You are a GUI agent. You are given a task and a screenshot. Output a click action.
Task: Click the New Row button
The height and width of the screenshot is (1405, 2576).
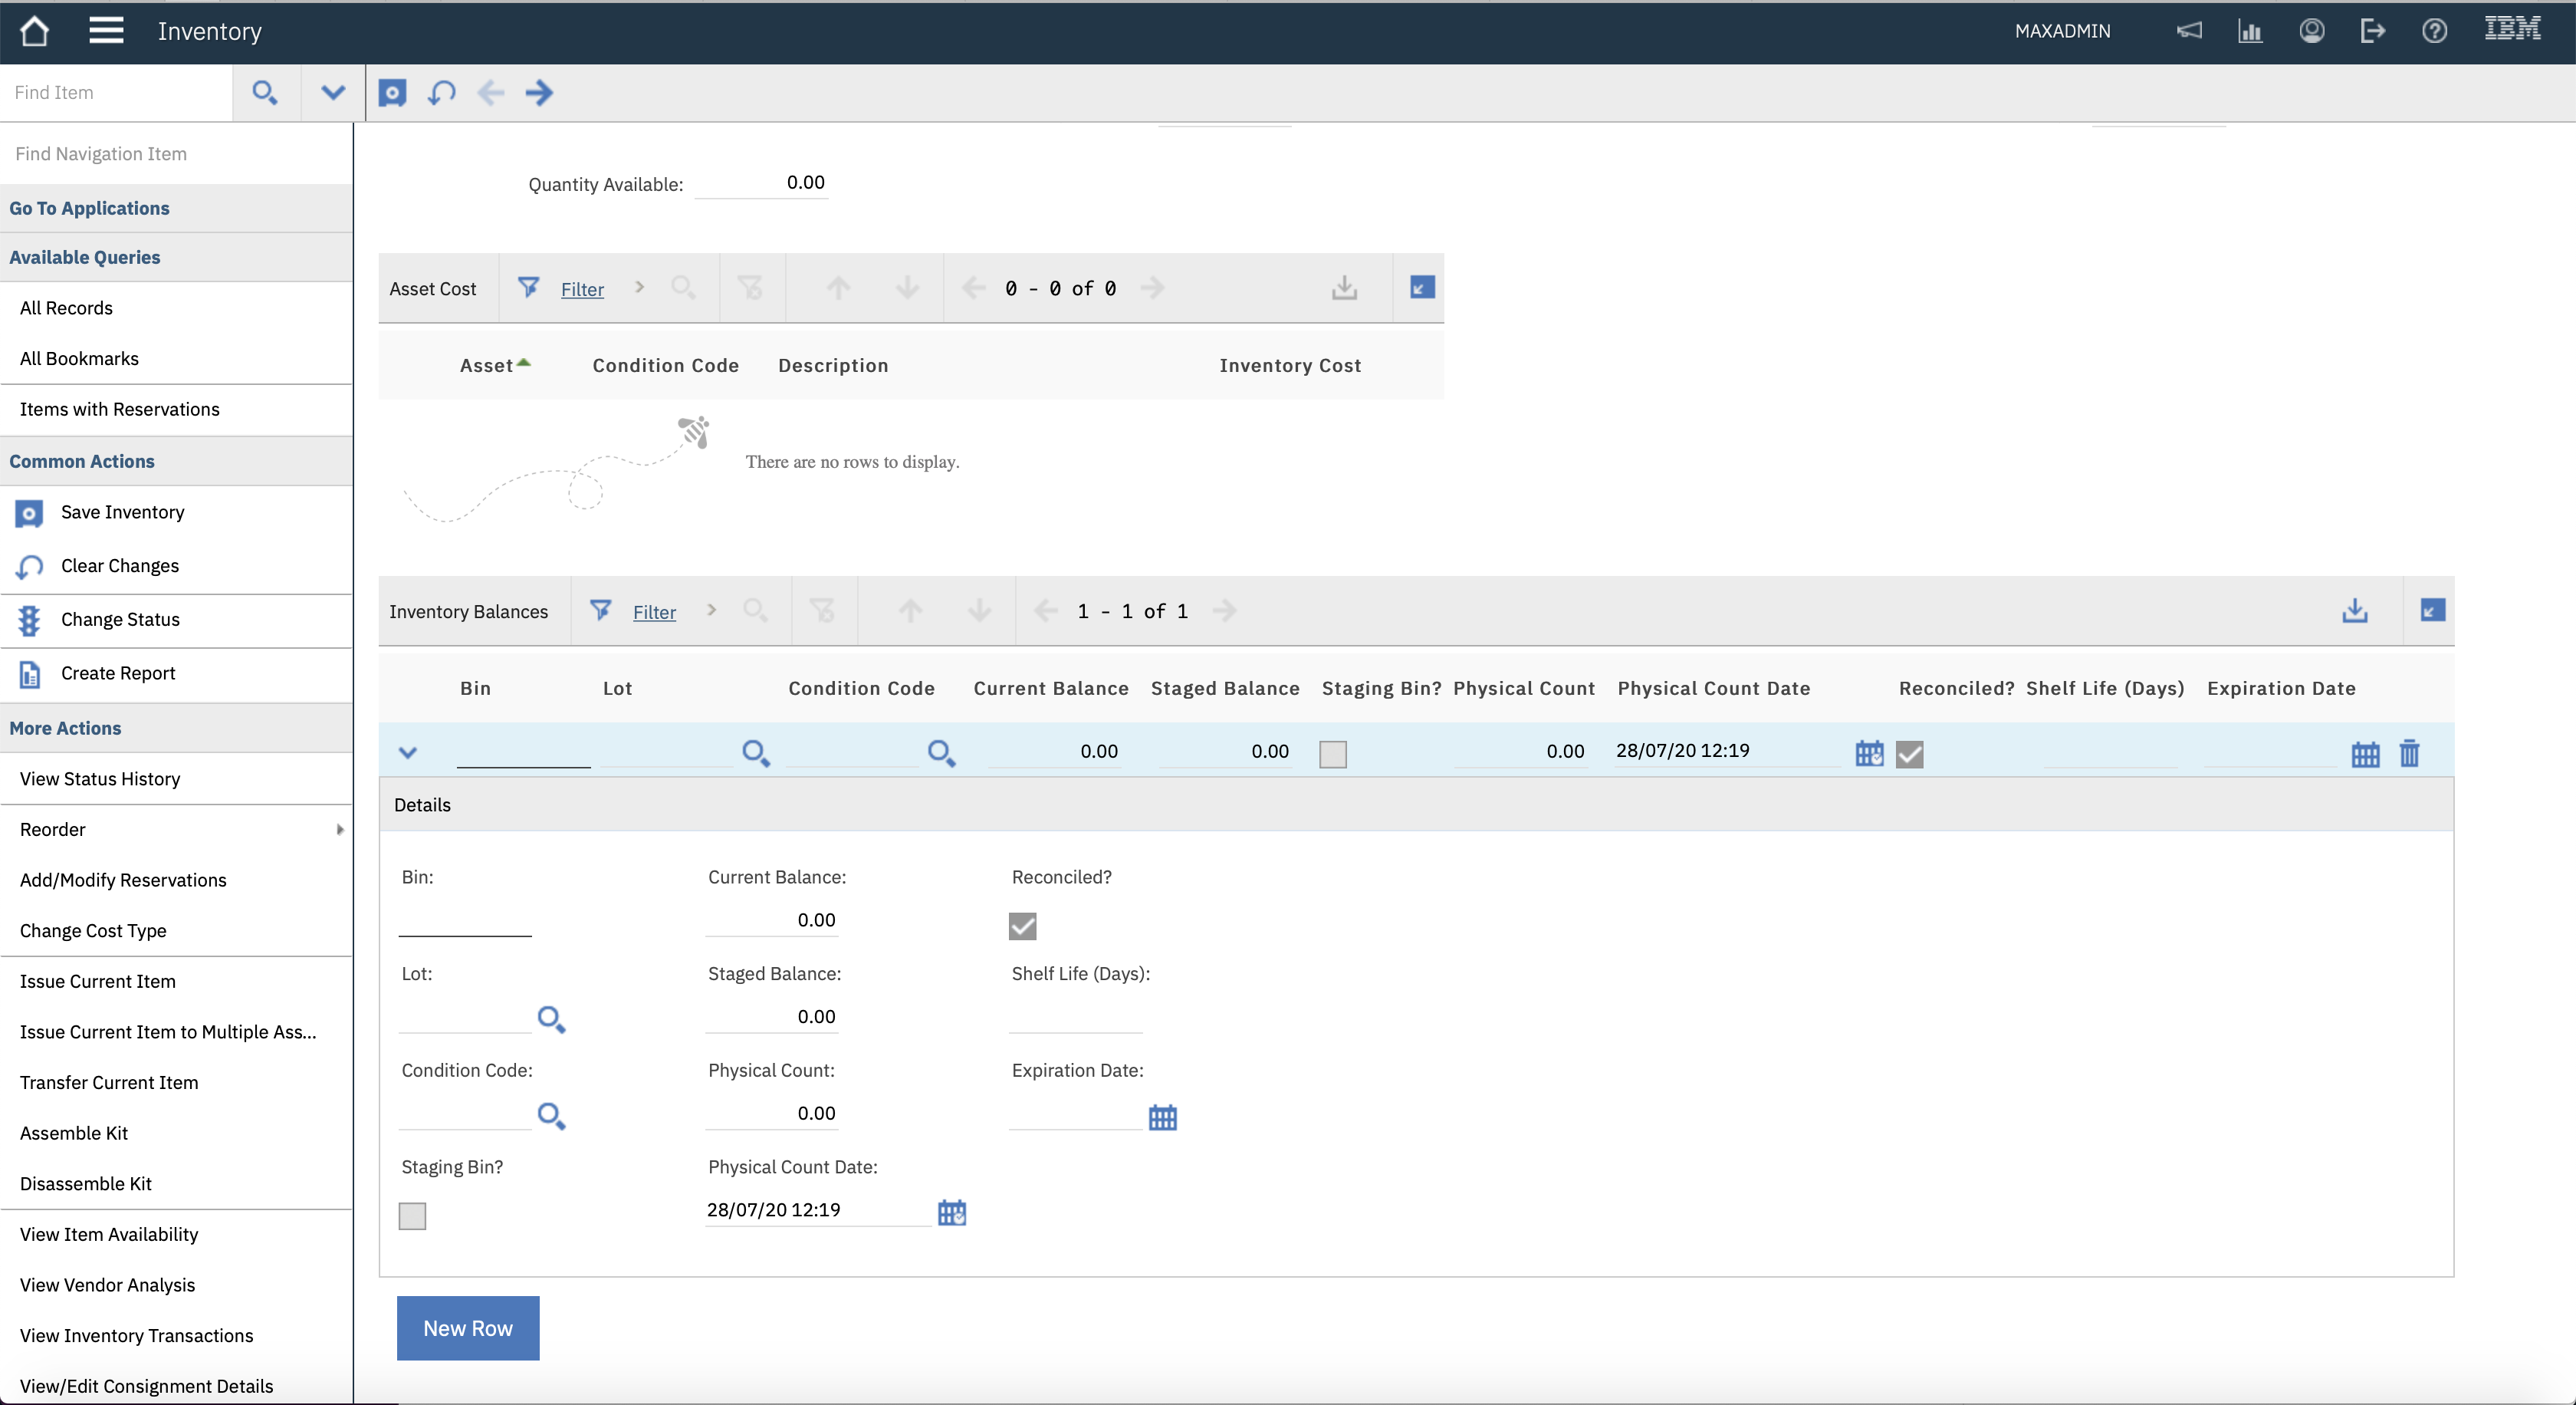coord(467,1328)
